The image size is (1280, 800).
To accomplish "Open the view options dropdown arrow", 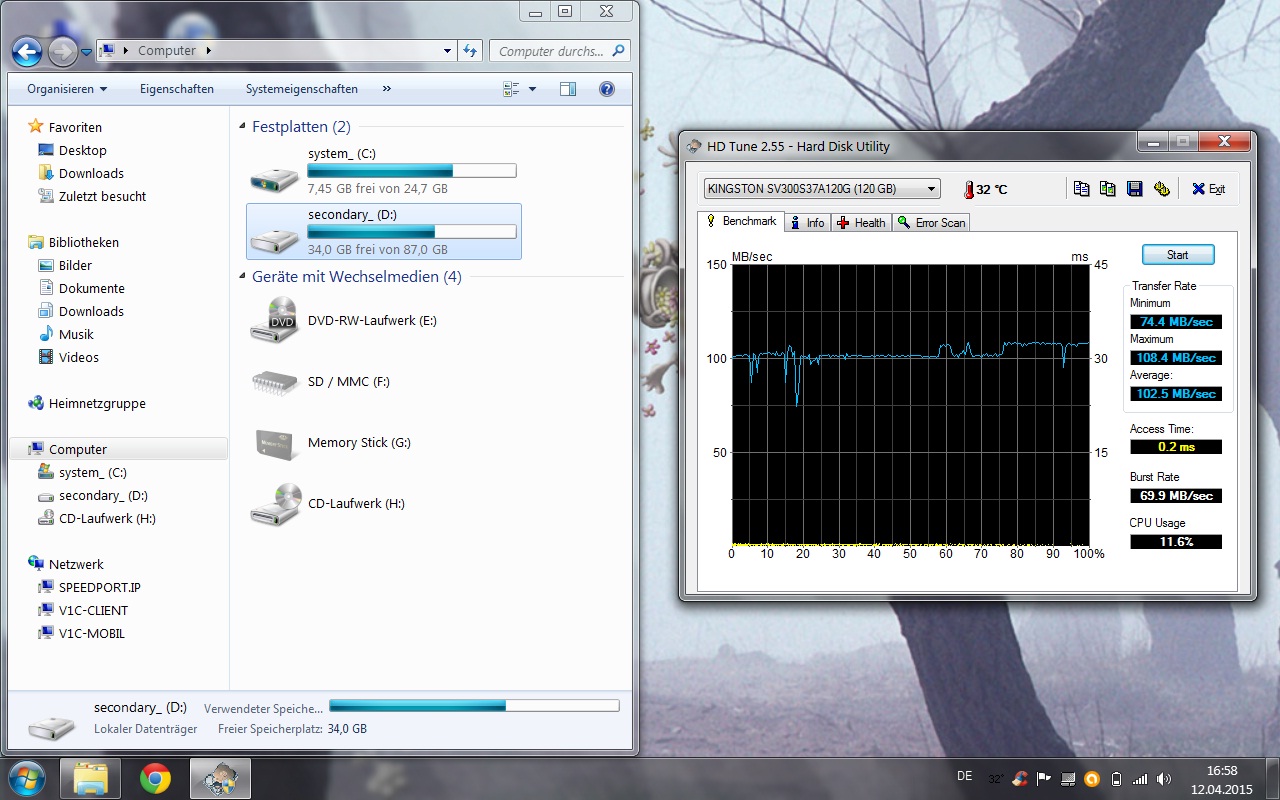I will click(x=532, y=89).
